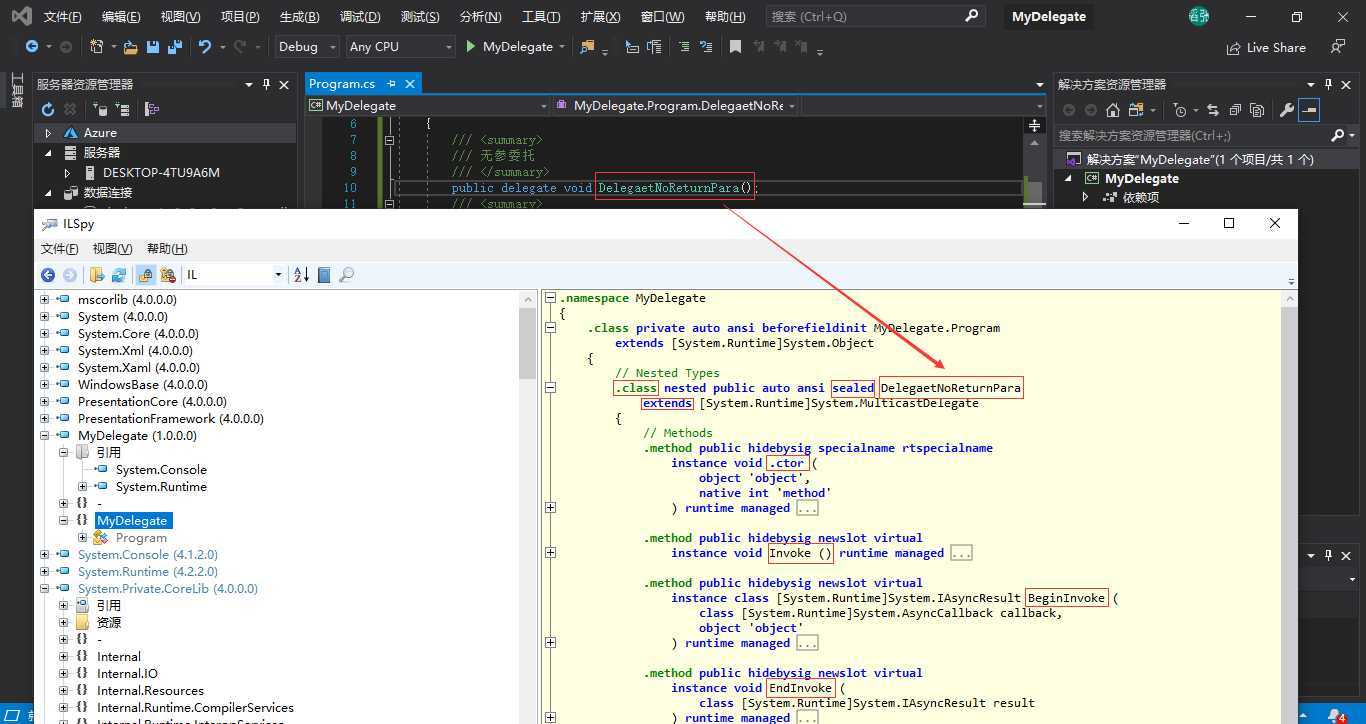This screenshot has height=724, width=1366.
Task: Start debugging with the MyDelegate run button
Action: pyautogui.click(x=509, y=47)
